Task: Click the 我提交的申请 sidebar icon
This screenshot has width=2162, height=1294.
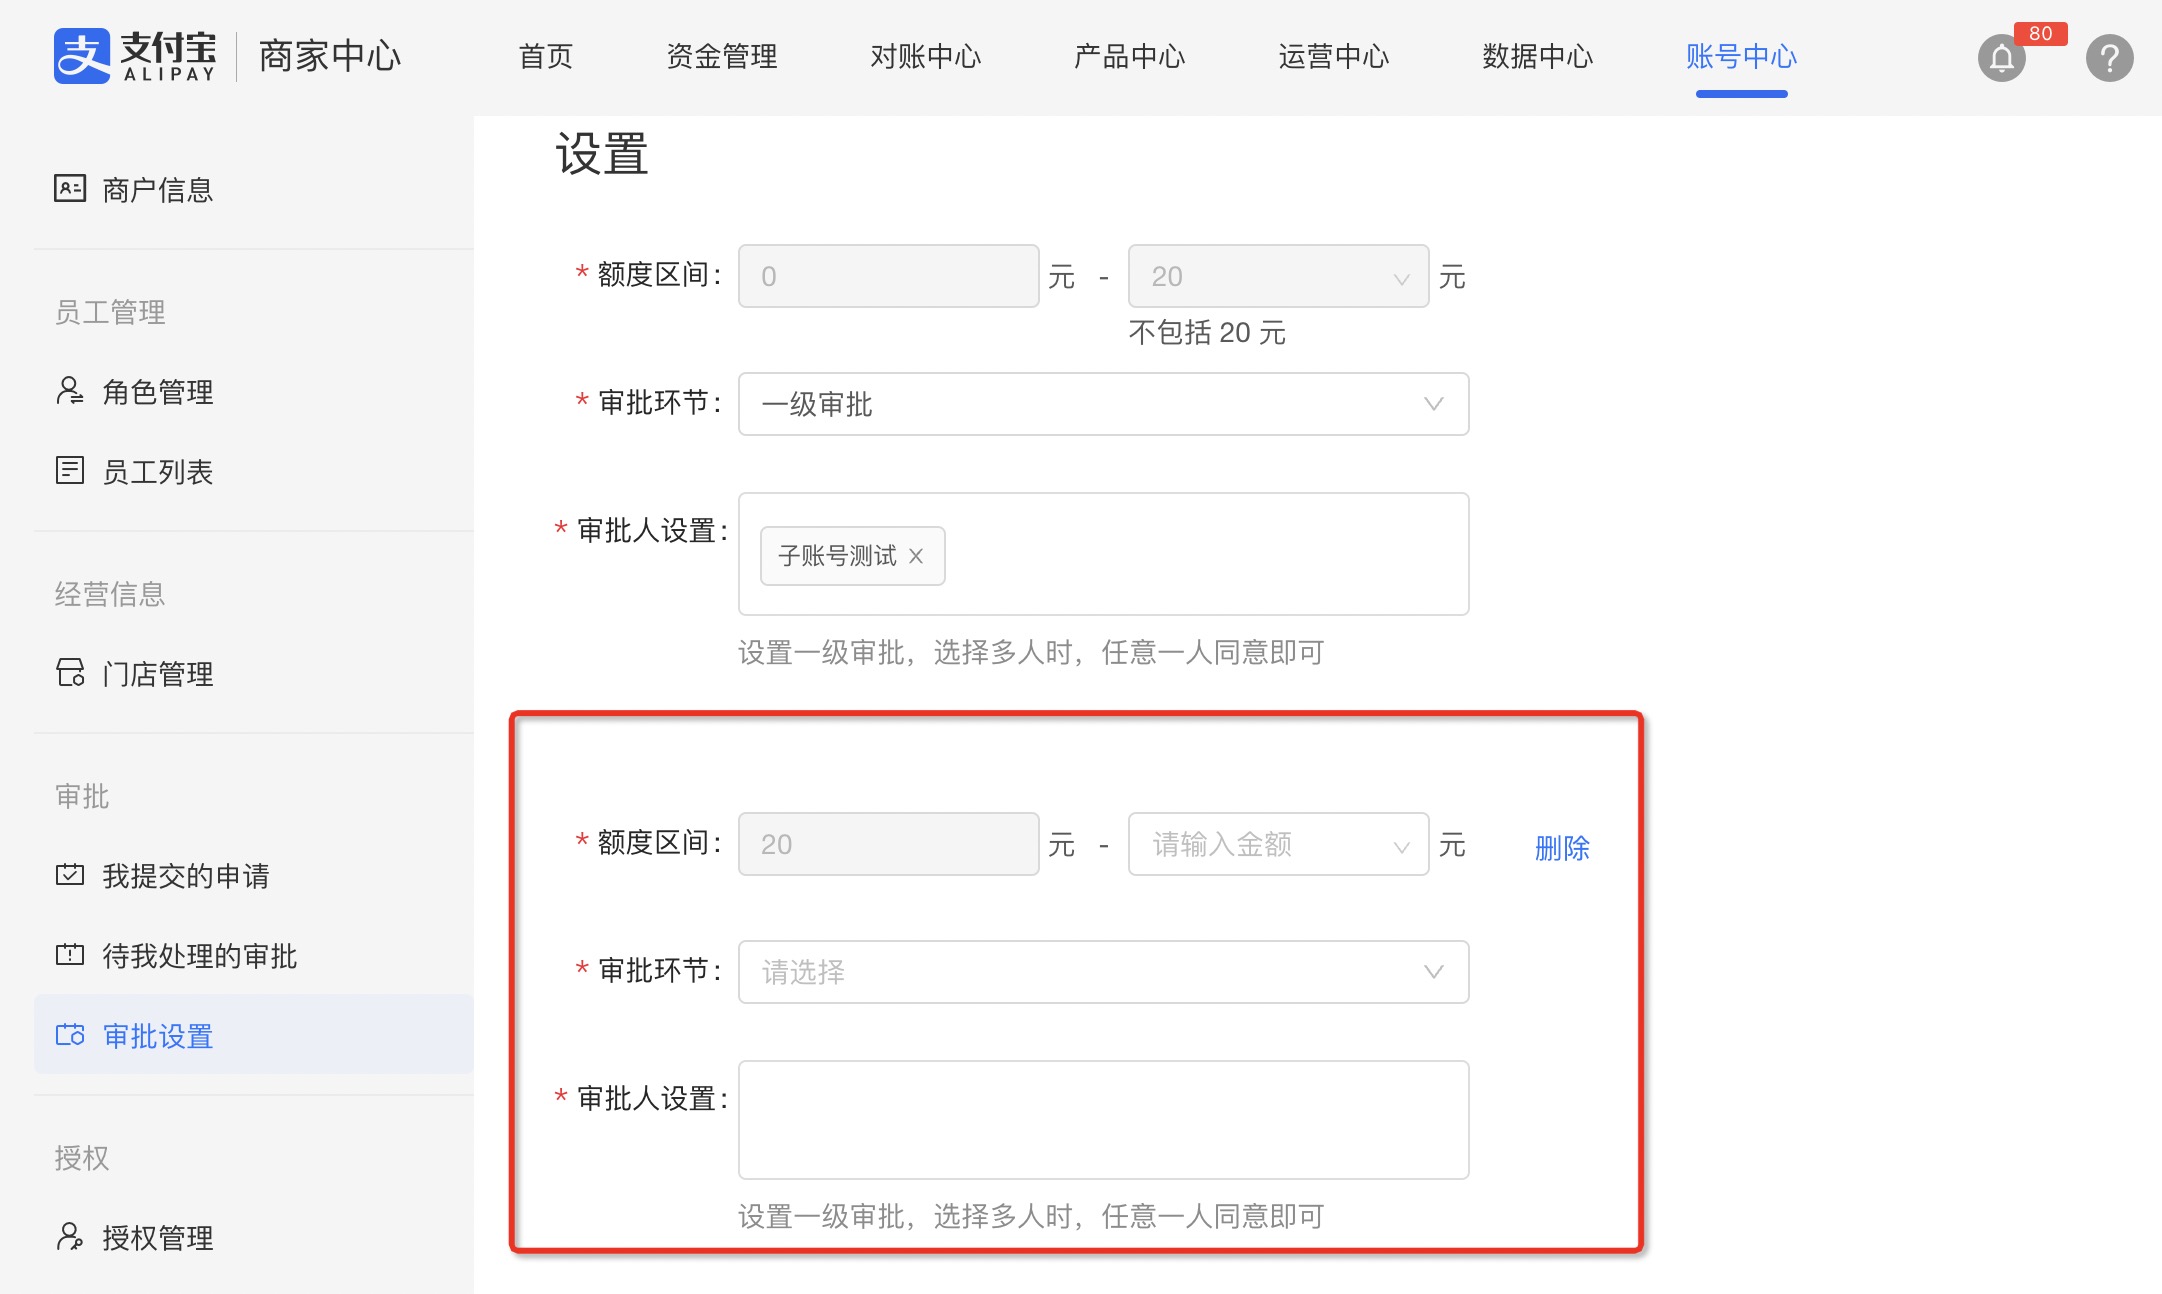Action: click(70, 875)
